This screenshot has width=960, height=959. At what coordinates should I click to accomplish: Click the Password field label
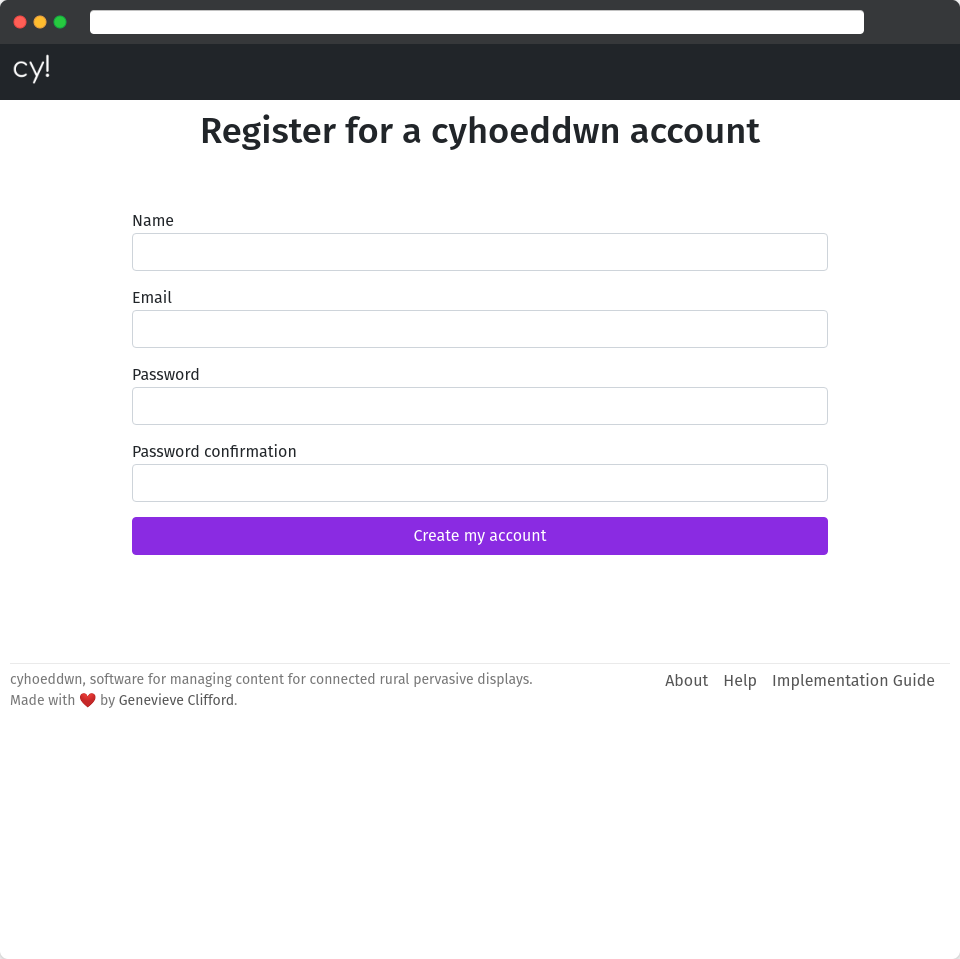(166, 375)
